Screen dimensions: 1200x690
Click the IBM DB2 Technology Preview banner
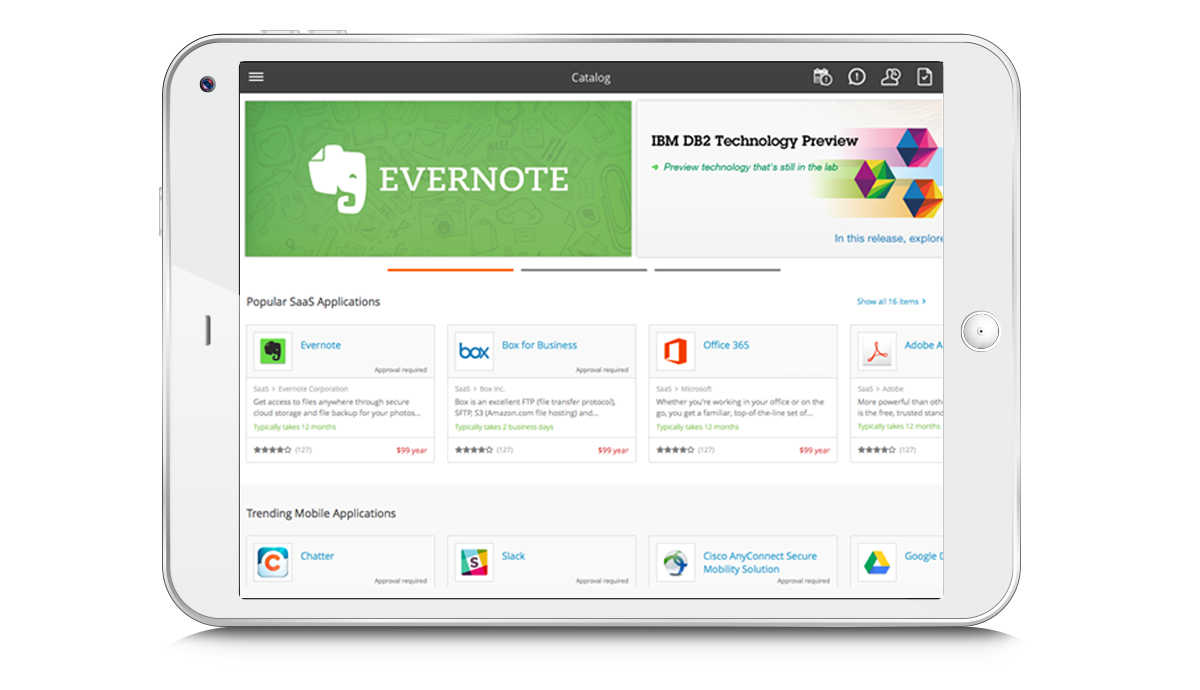789,179
